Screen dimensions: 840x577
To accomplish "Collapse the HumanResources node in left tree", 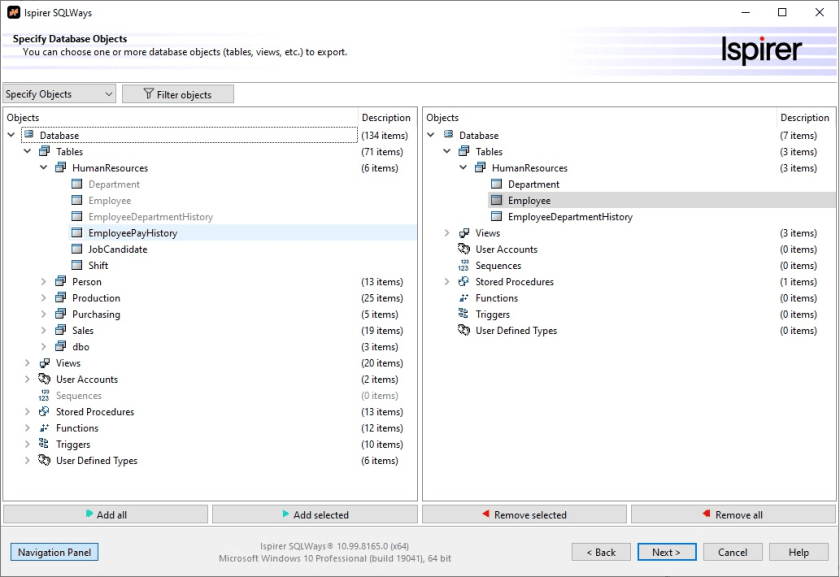I will coord(43,168).
